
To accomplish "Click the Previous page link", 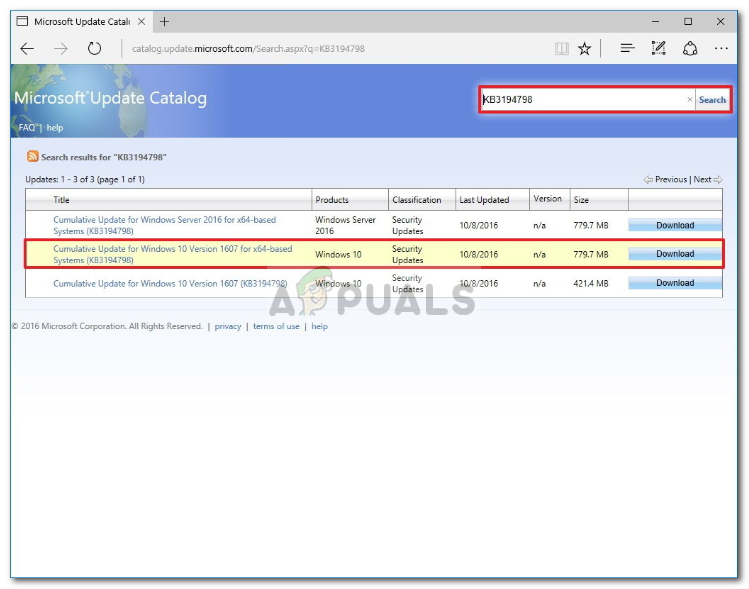I will point(665,180).
